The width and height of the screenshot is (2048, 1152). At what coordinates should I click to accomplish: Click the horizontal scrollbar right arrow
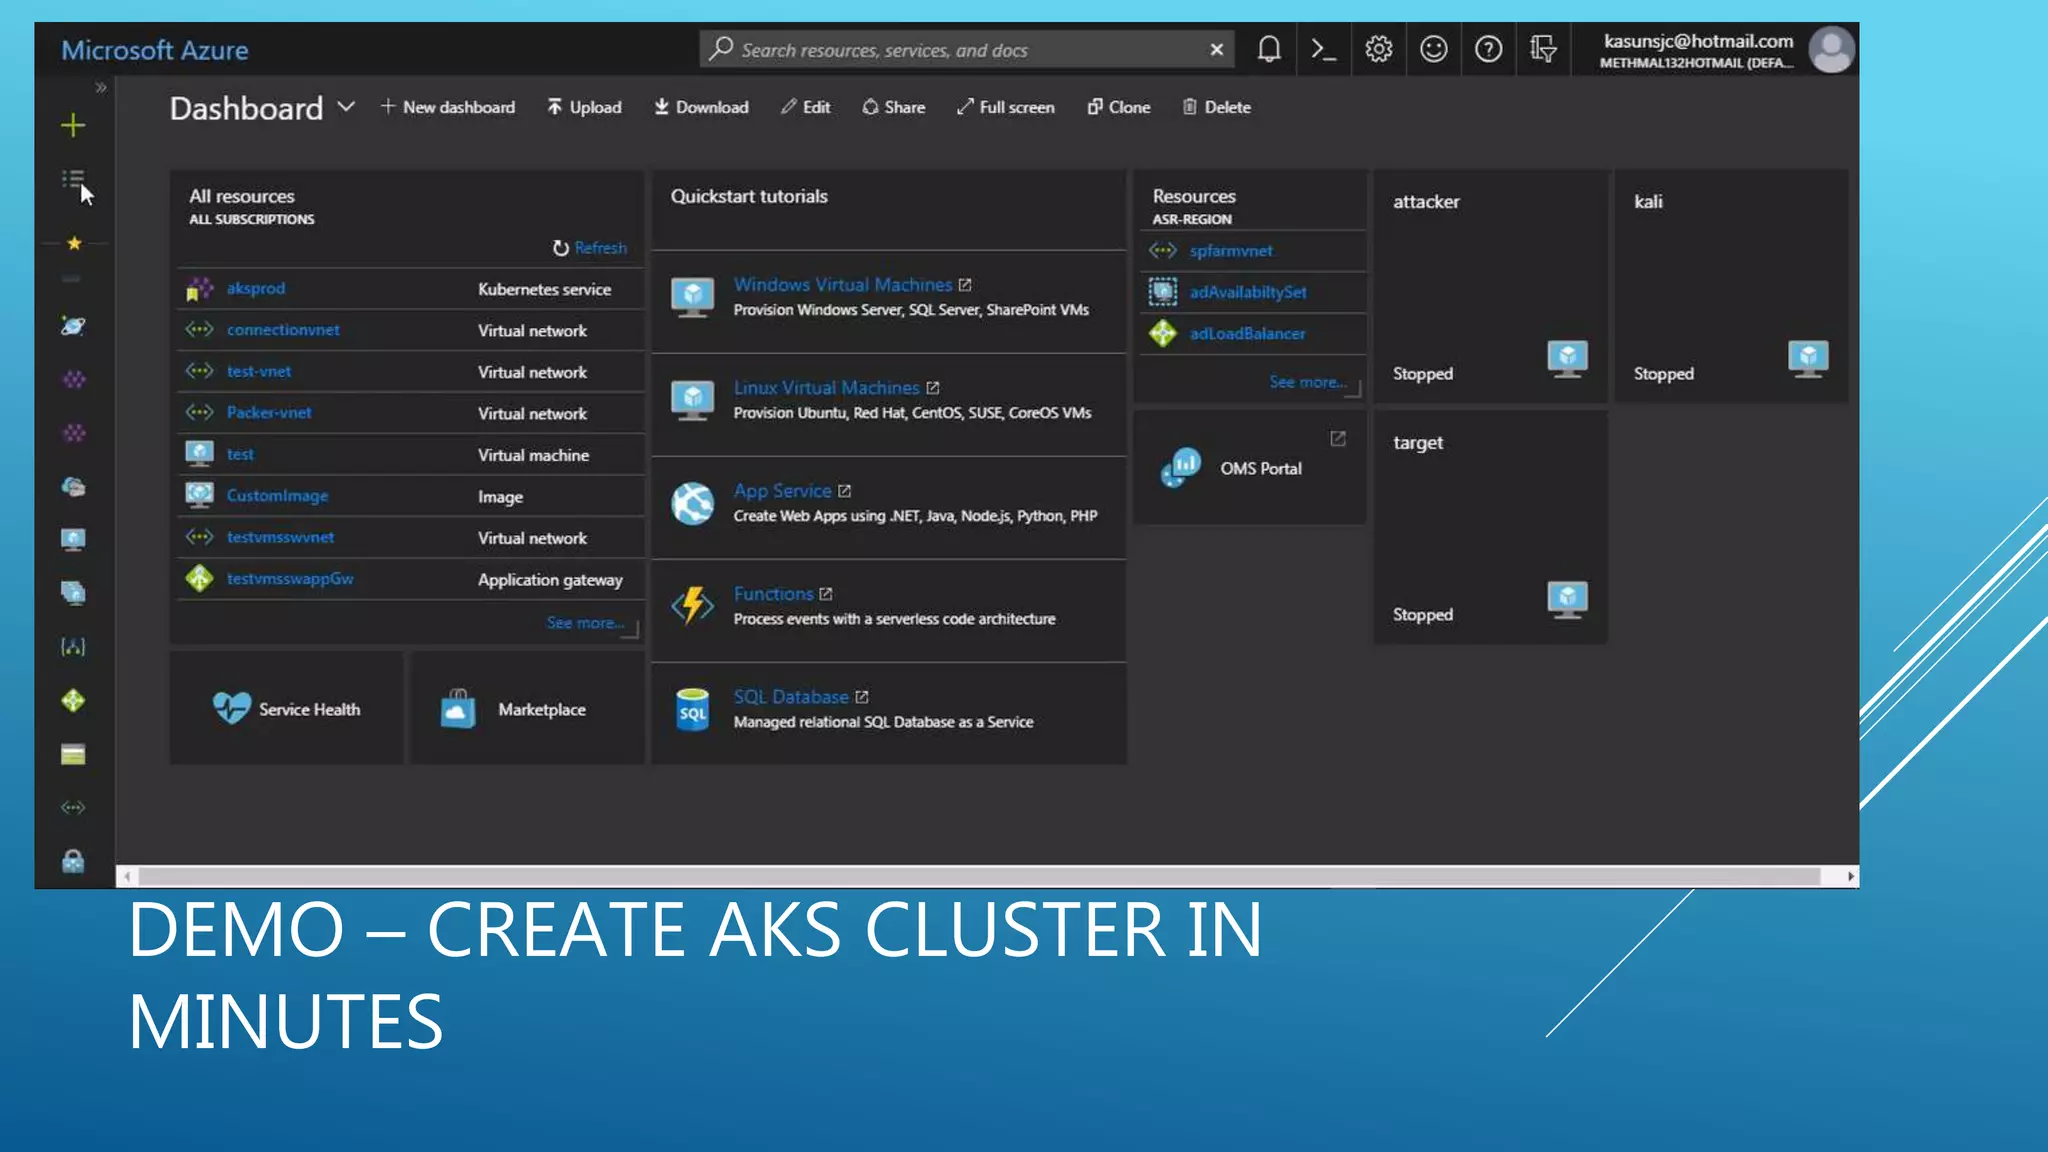coord(1850,876)
